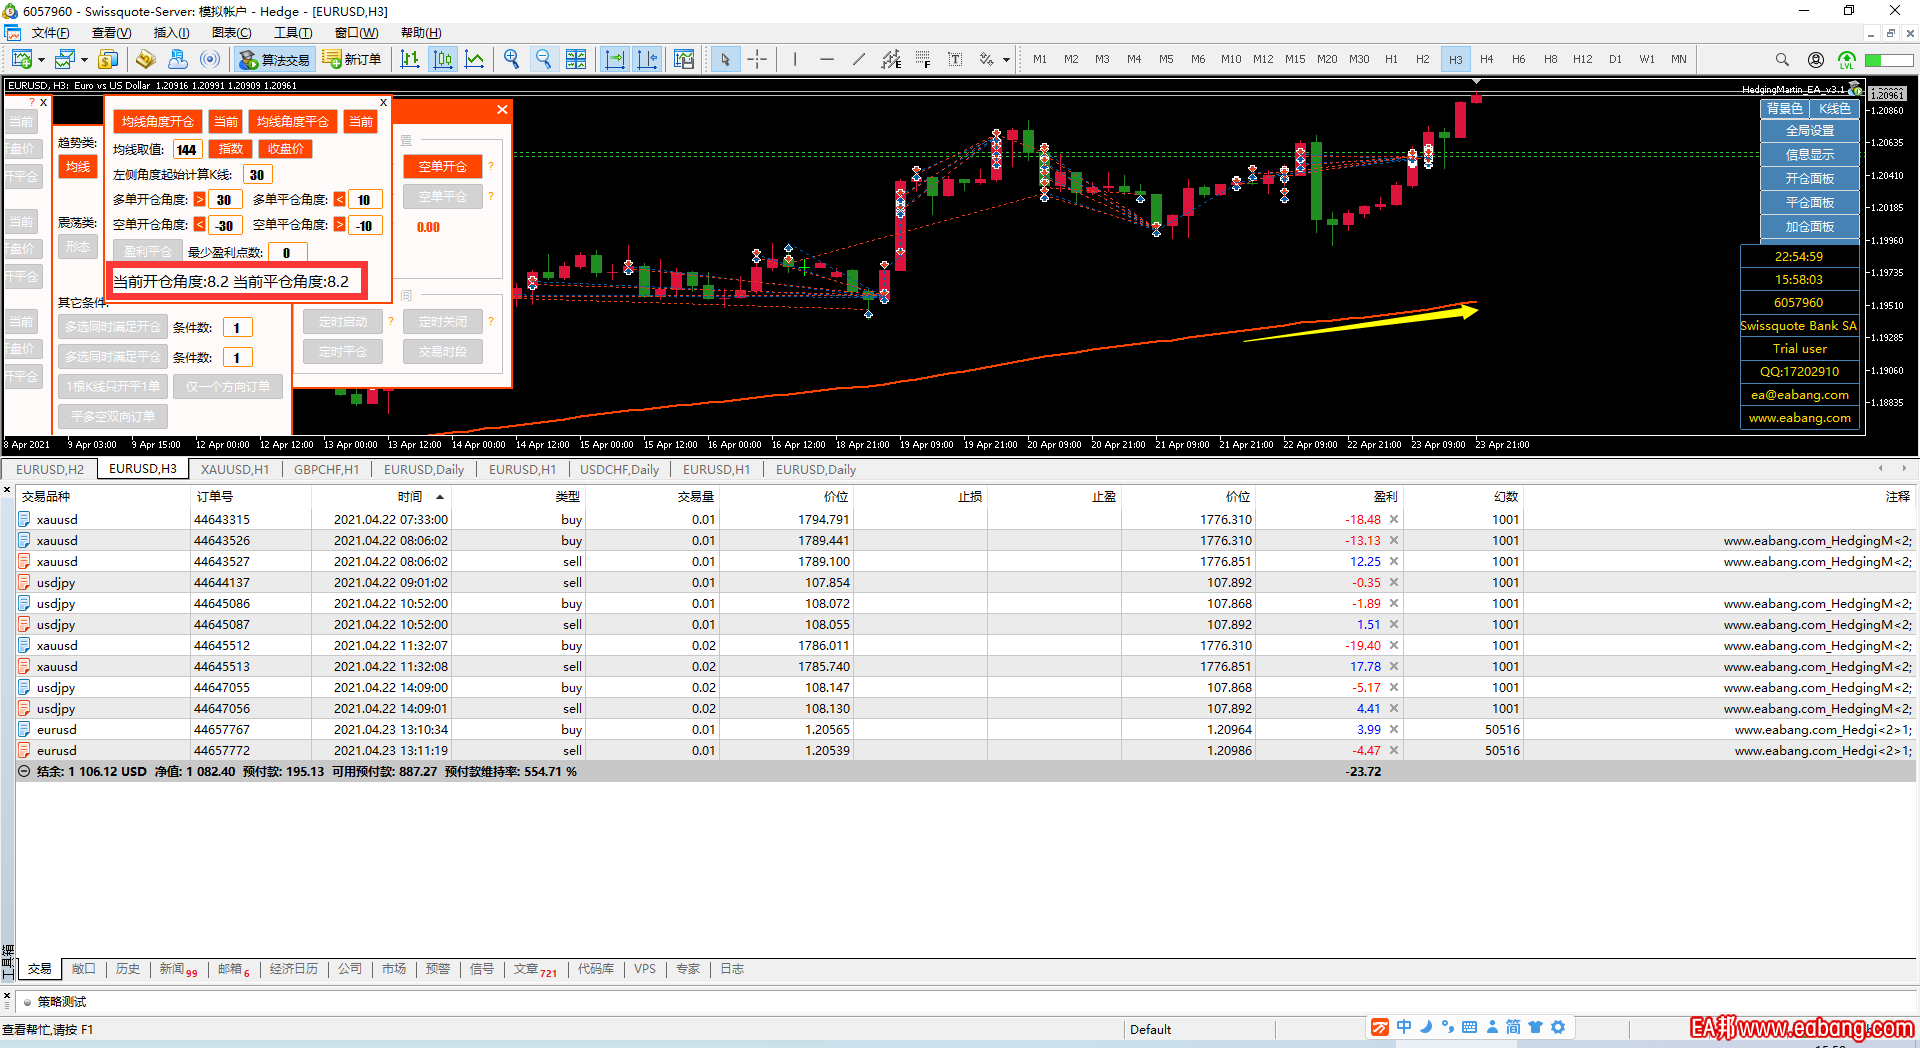Open the new chart dropdown arrow
Screen dimensions: 1920x1048
(41, 60)
